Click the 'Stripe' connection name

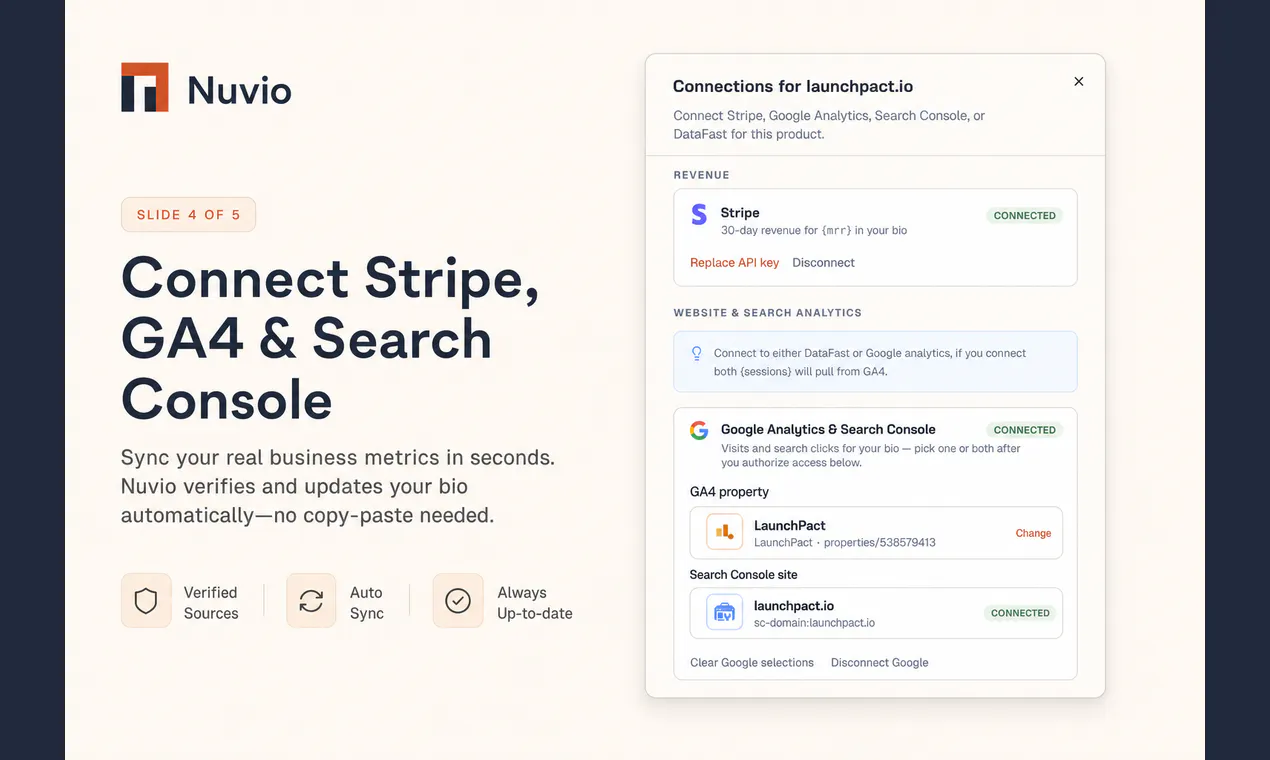[x=740, y=213]
